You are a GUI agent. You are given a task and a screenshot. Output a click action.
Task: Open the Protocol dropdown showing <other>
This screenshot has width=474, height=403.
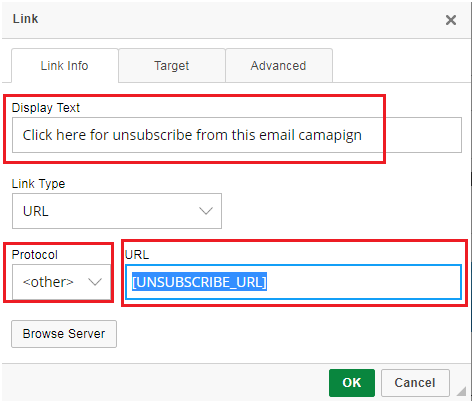[x=61, y=282]
